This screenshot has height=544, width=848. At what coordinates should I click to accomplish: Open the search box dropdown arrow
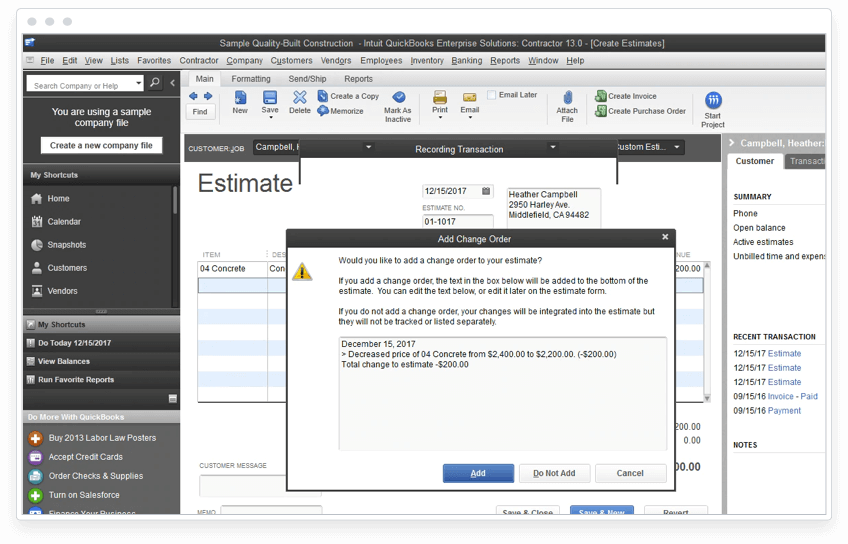(138, 83)
